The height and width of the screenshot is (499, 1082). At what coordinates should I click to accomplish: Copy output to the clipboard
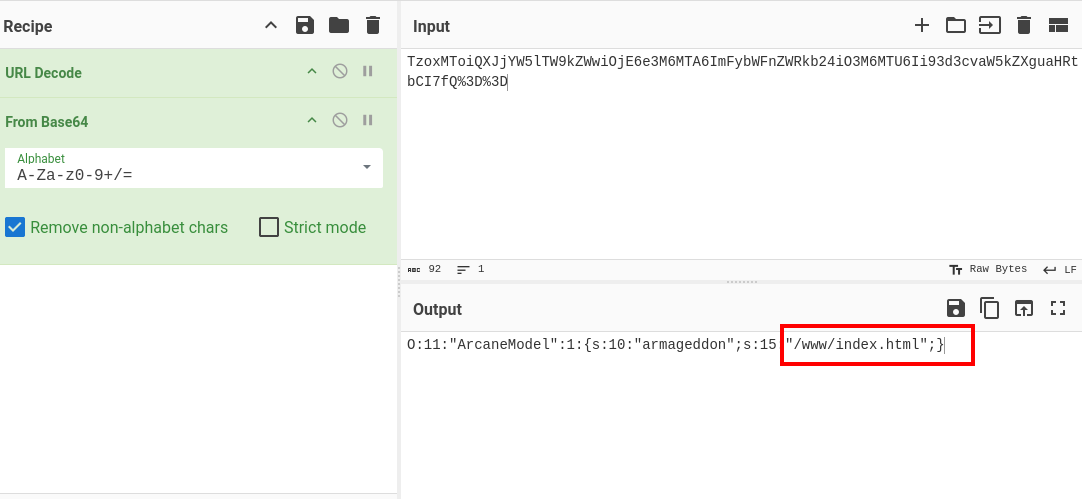tap(990, 309)
